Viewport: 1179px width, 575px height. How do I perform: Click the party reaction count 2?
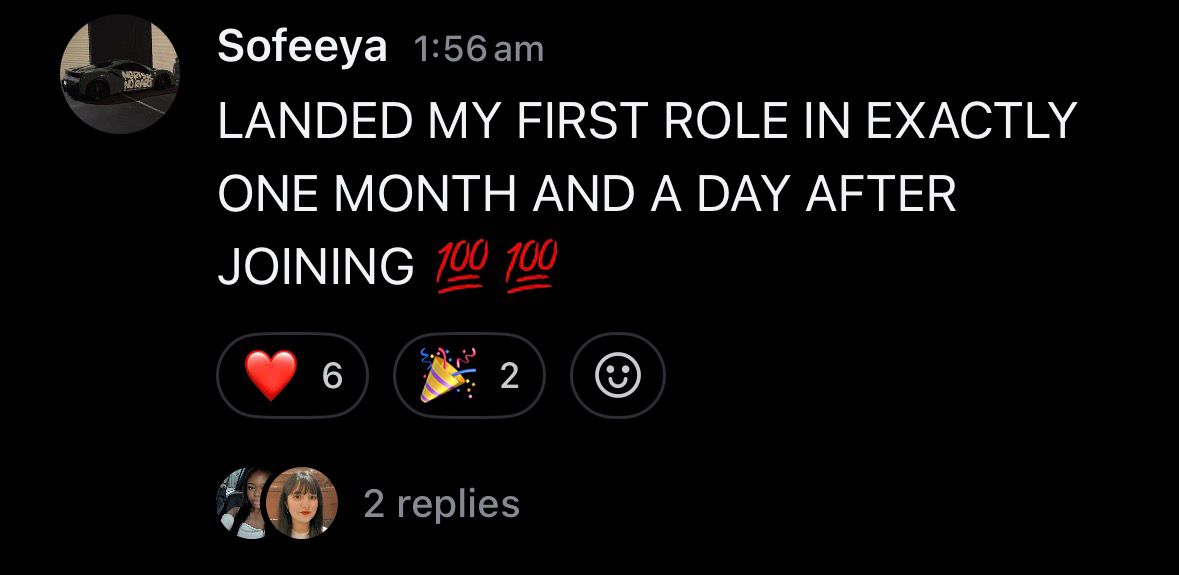[509, 377]
